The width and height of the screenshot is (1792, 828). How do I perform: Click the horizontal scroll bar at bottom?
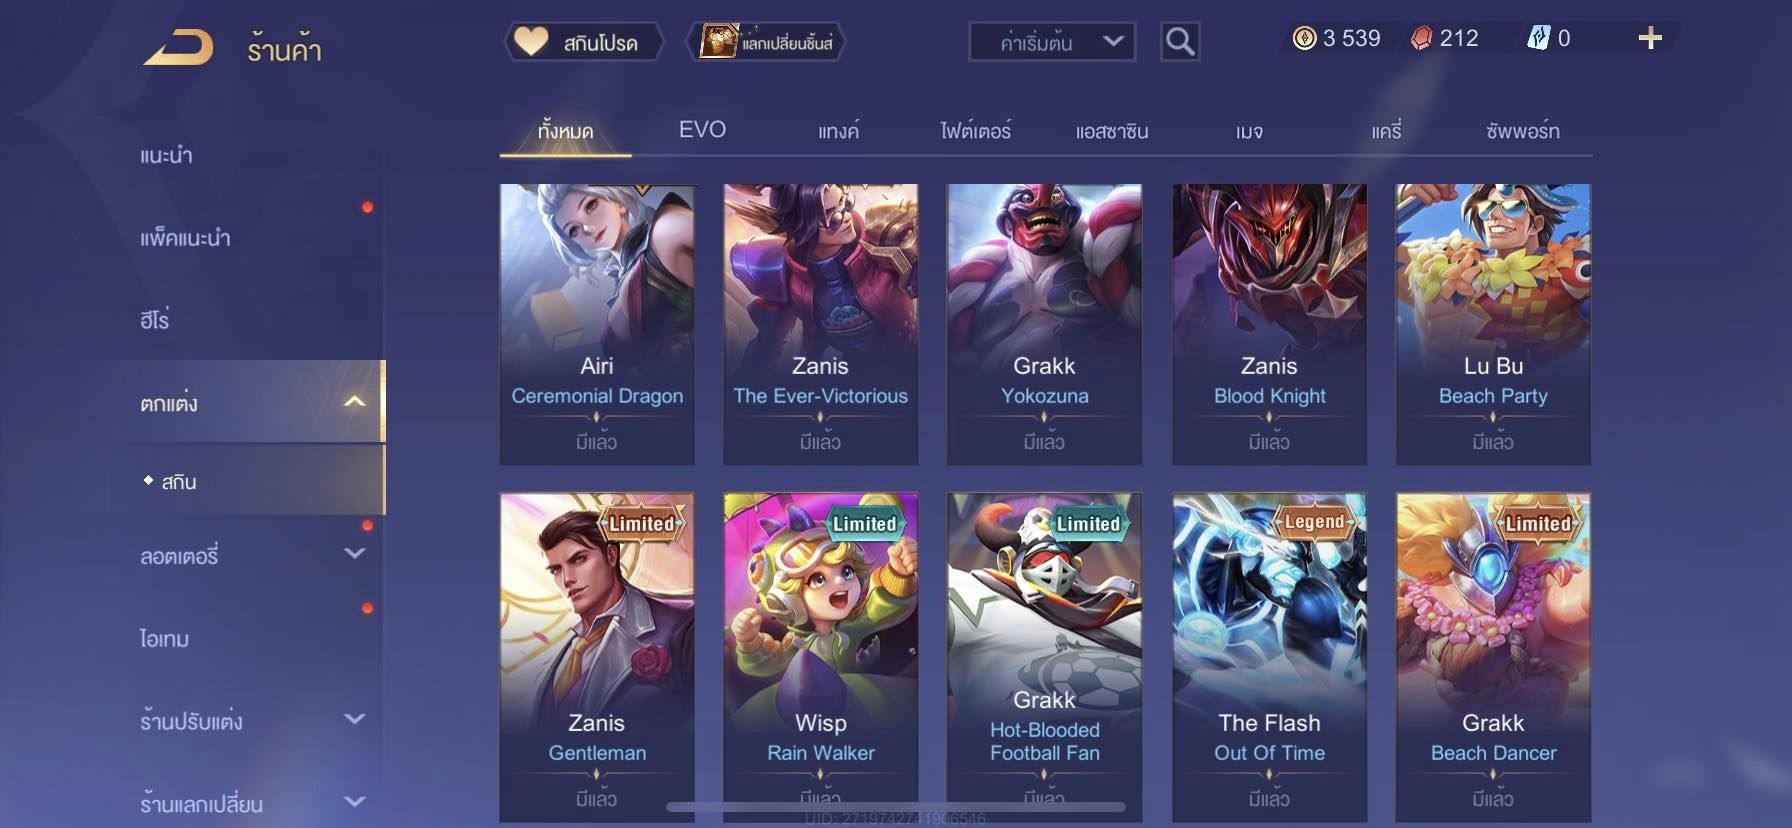pos(896,807)
